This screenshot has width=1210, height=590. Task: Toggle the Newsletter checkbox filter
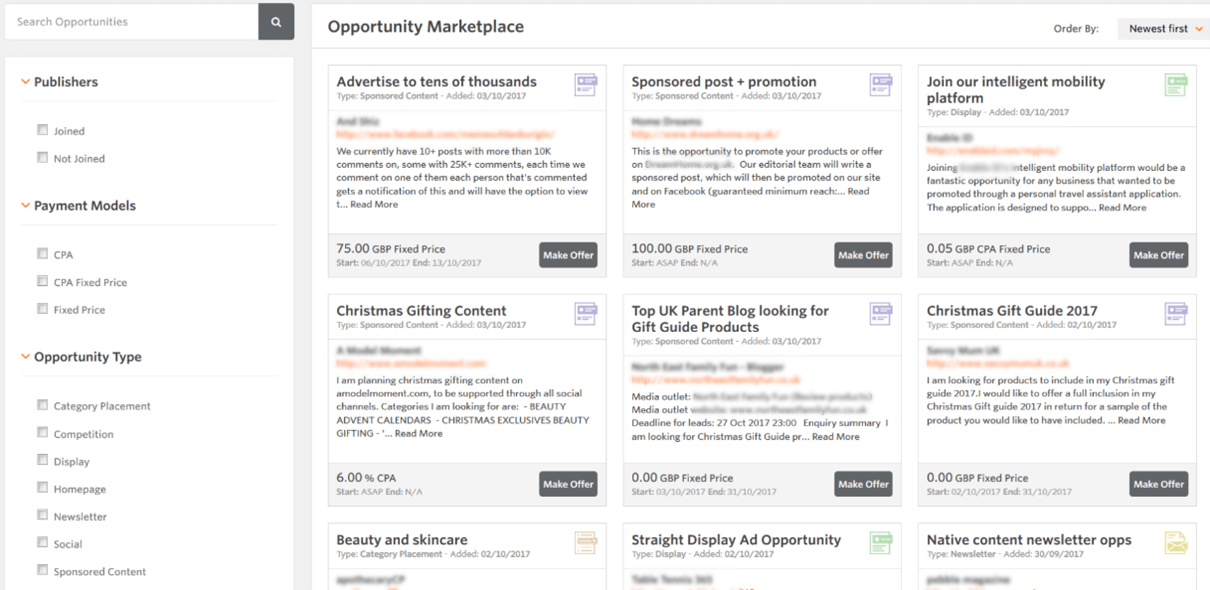click(43, 516)
